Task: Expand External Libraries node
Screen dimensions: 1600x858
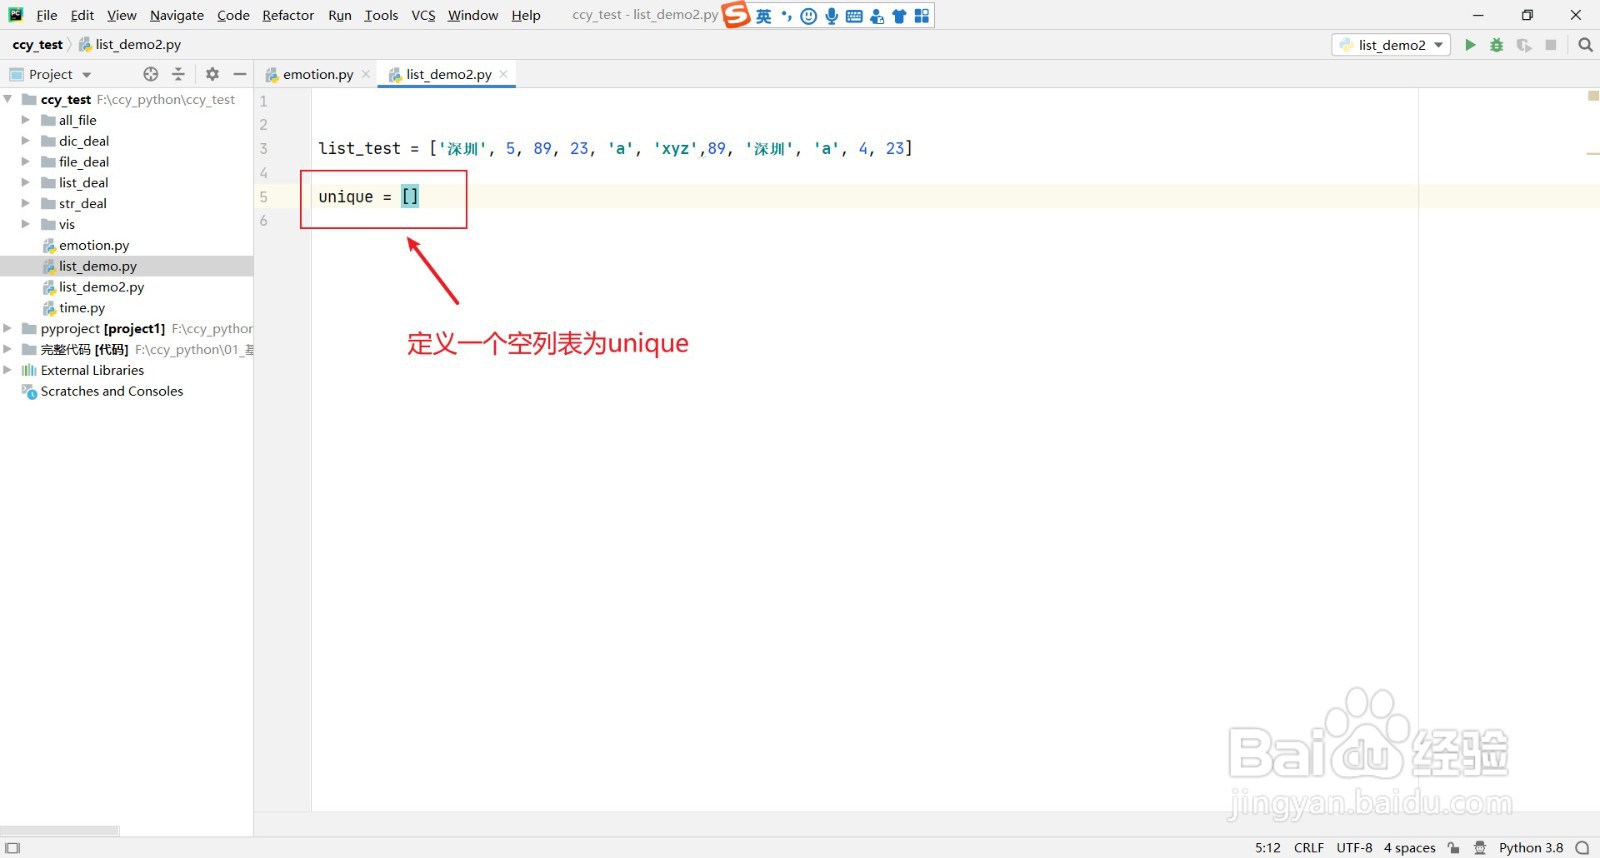Action: pyautogui.click(x=8, y=370)
